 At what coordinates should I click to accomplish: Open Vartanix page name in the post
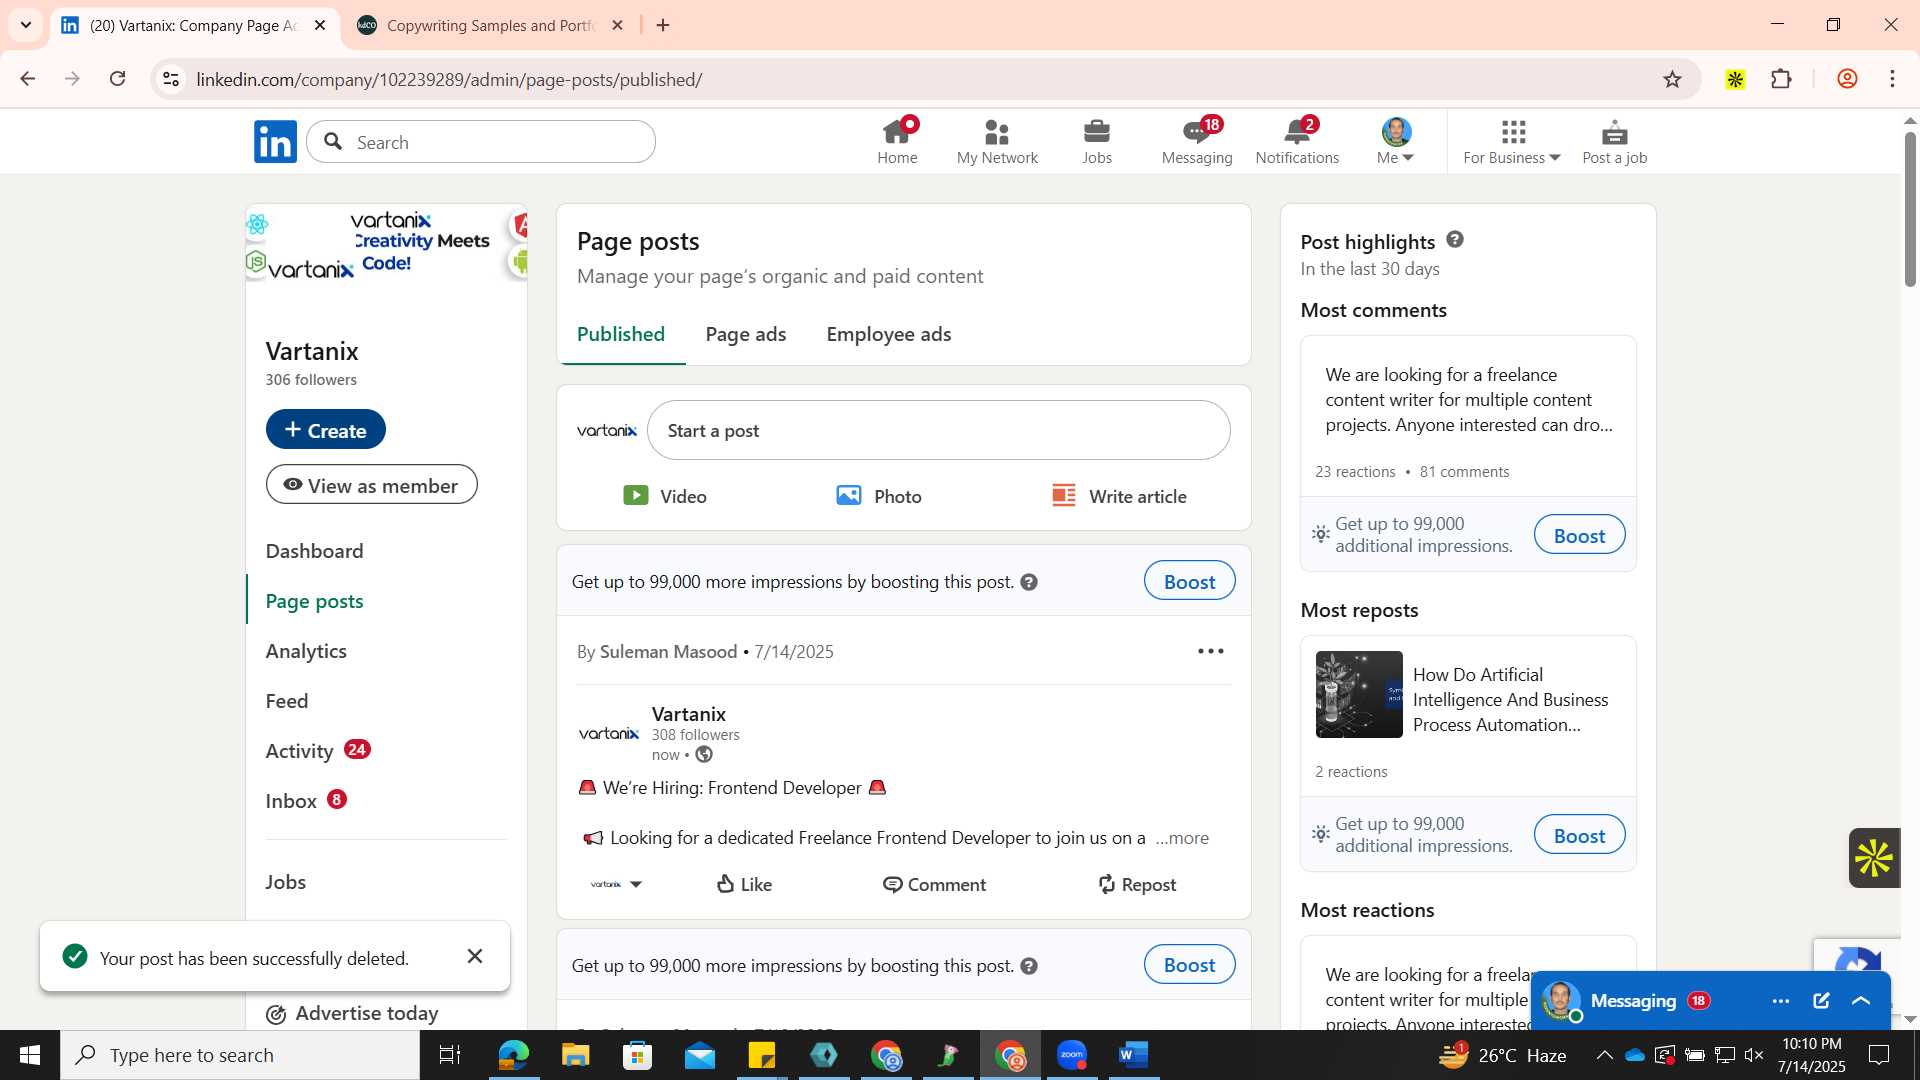click(689, 714)
